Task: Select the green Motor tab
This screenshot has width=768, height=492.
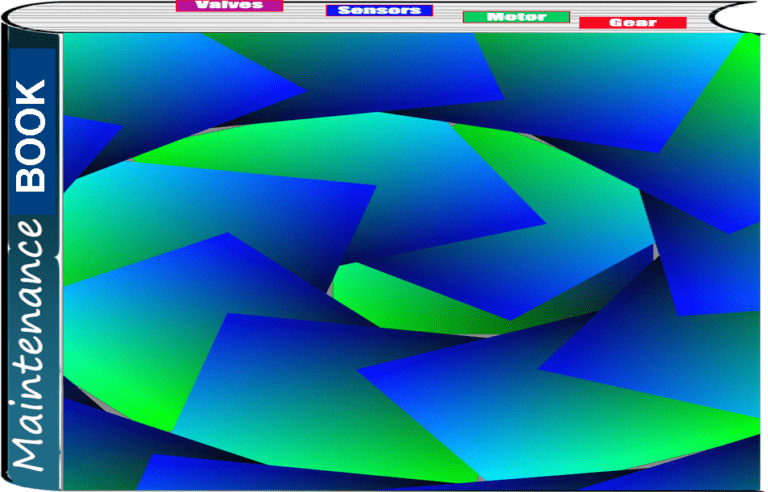Action: pos(516,17)
